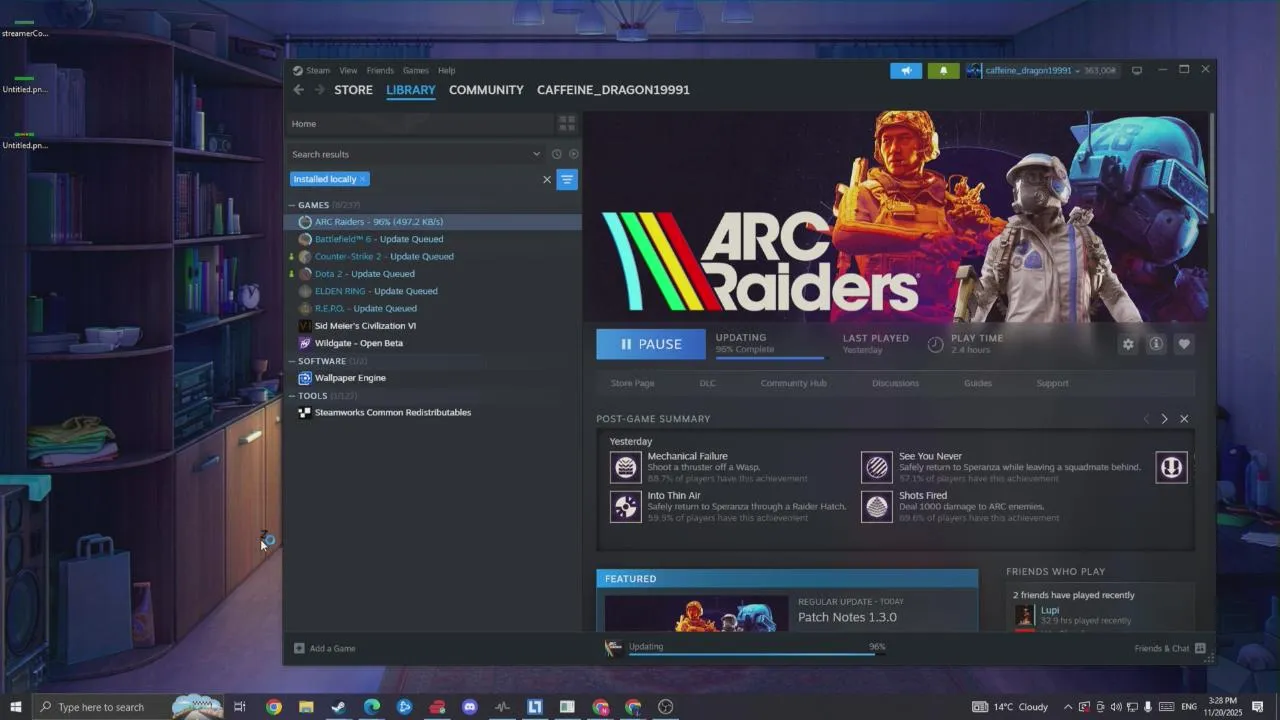
Task: Select Wallpaper Engine in software list
Action: 433,378
